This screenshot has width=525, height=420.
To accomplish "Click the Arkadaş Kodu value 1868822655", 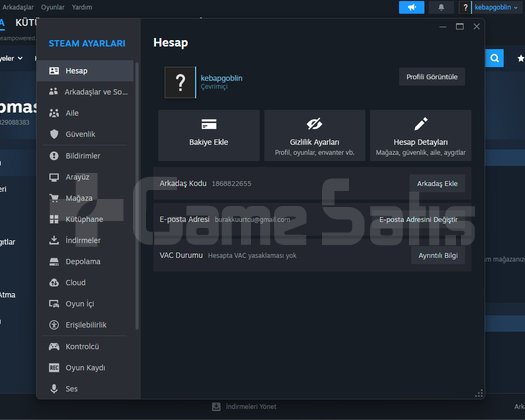I will point(231,184).
